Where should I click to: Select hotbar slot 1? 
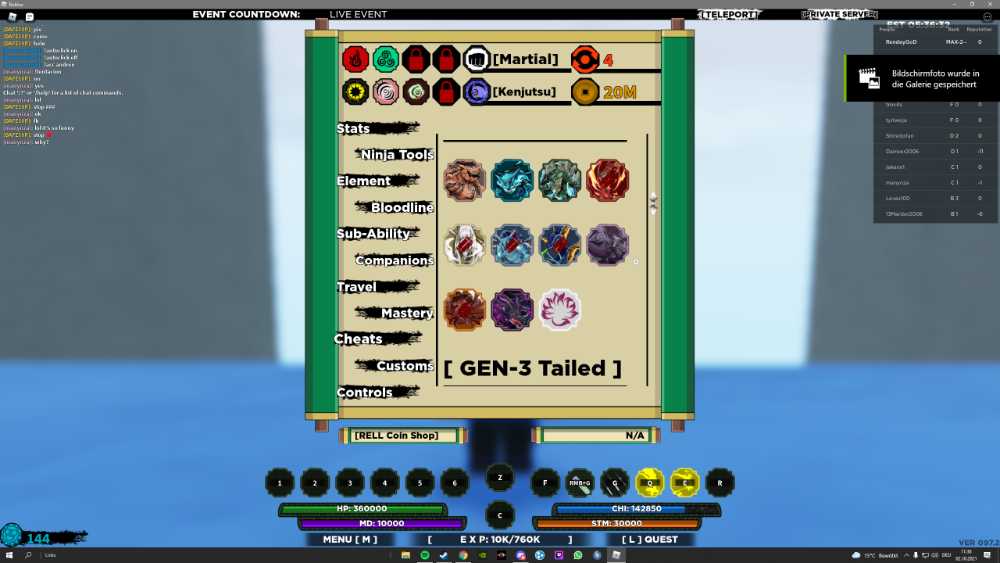(279, 483)
